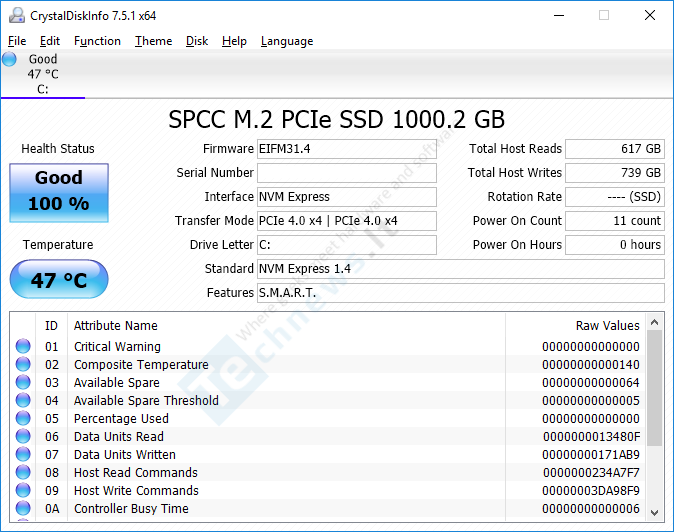Viewport: 674px width, 532px height.
Task: Open the Function menu
Action: (97, 41)
